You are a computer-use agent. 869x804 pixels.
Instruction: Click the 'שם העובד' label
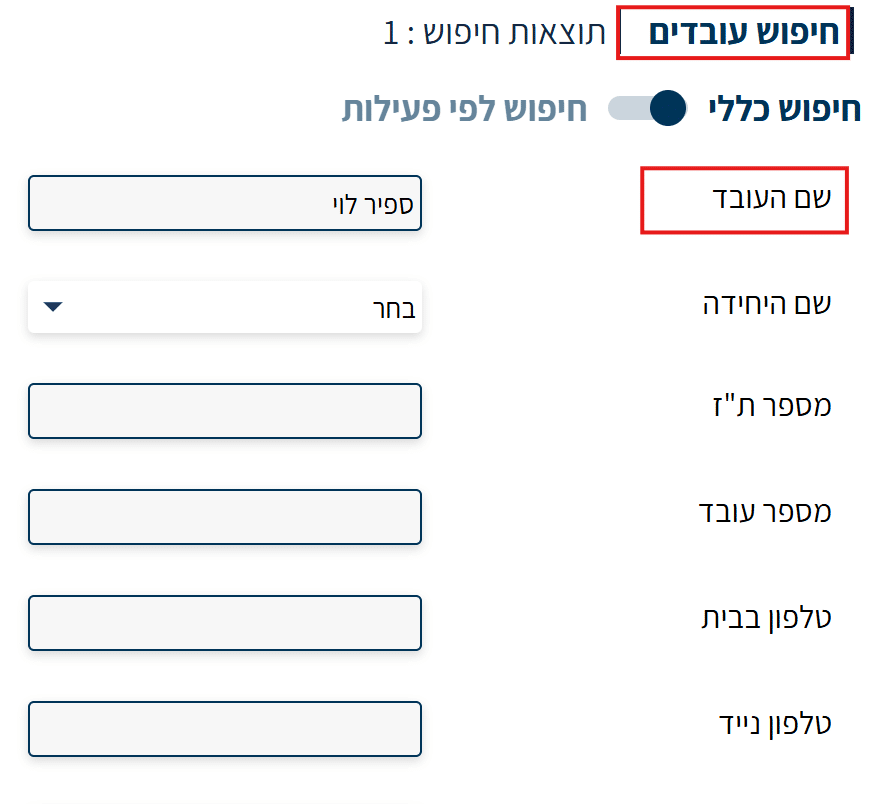click(771, 197)
